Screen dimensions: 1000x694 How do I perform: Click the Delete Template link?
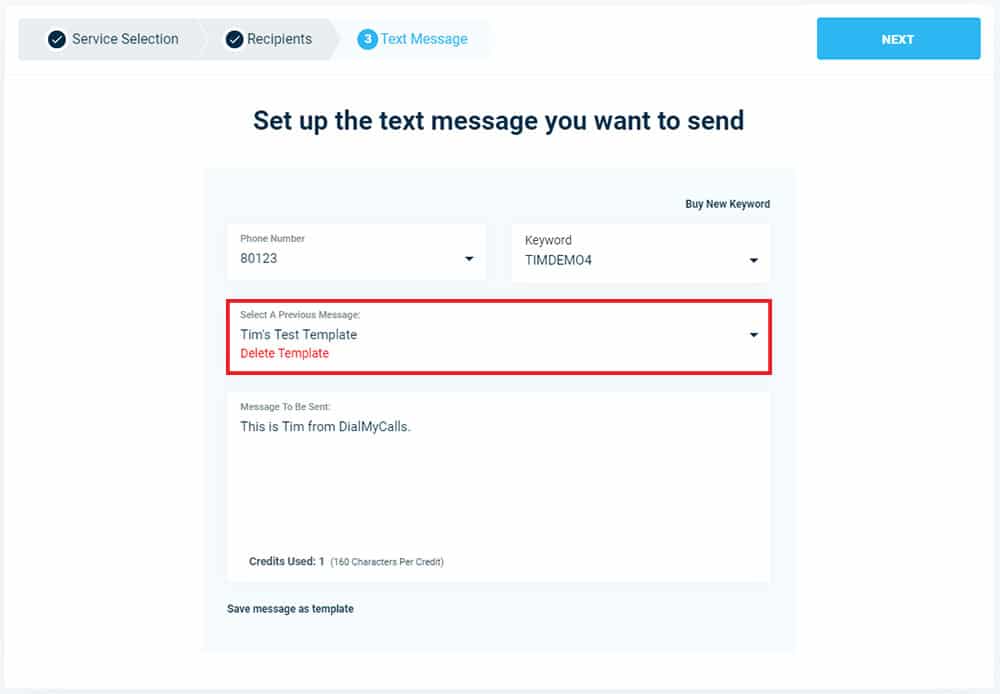(x=284, y=353)
